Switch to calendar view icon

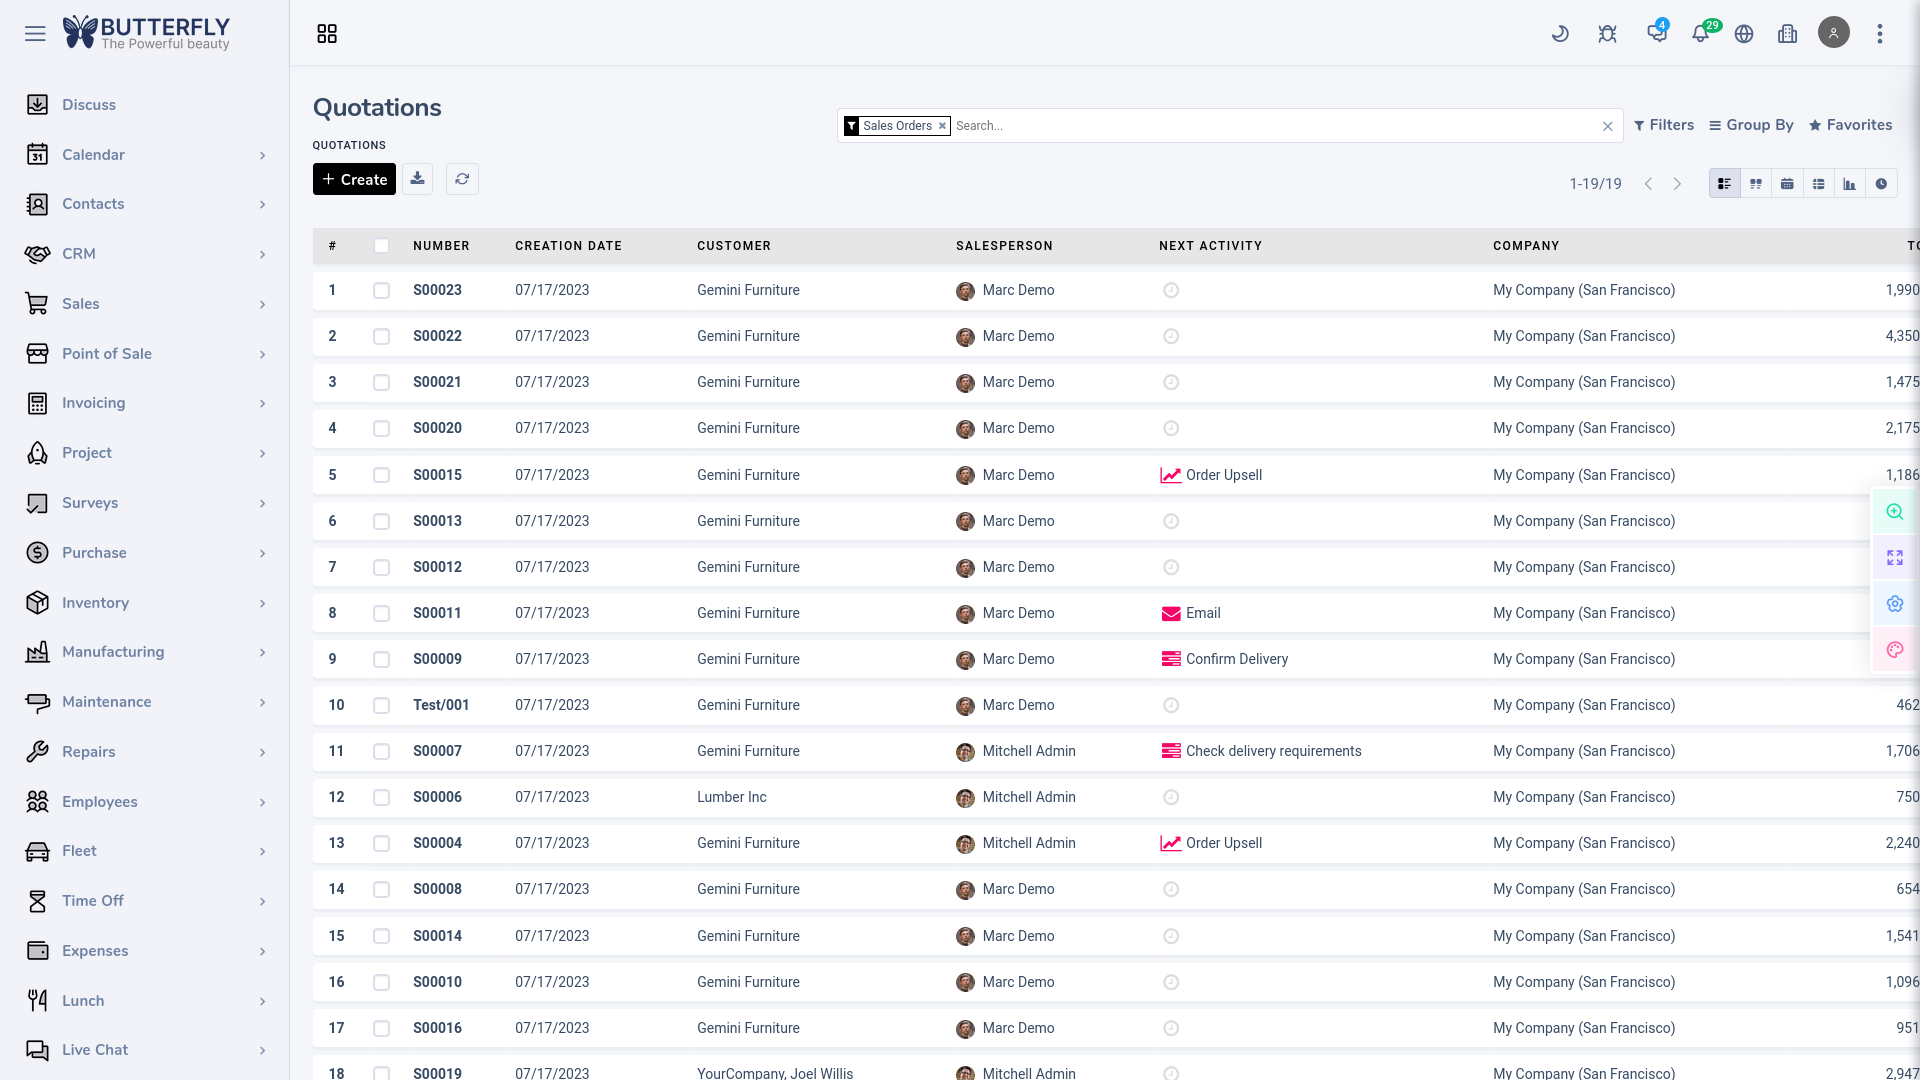coord(1787,184)
